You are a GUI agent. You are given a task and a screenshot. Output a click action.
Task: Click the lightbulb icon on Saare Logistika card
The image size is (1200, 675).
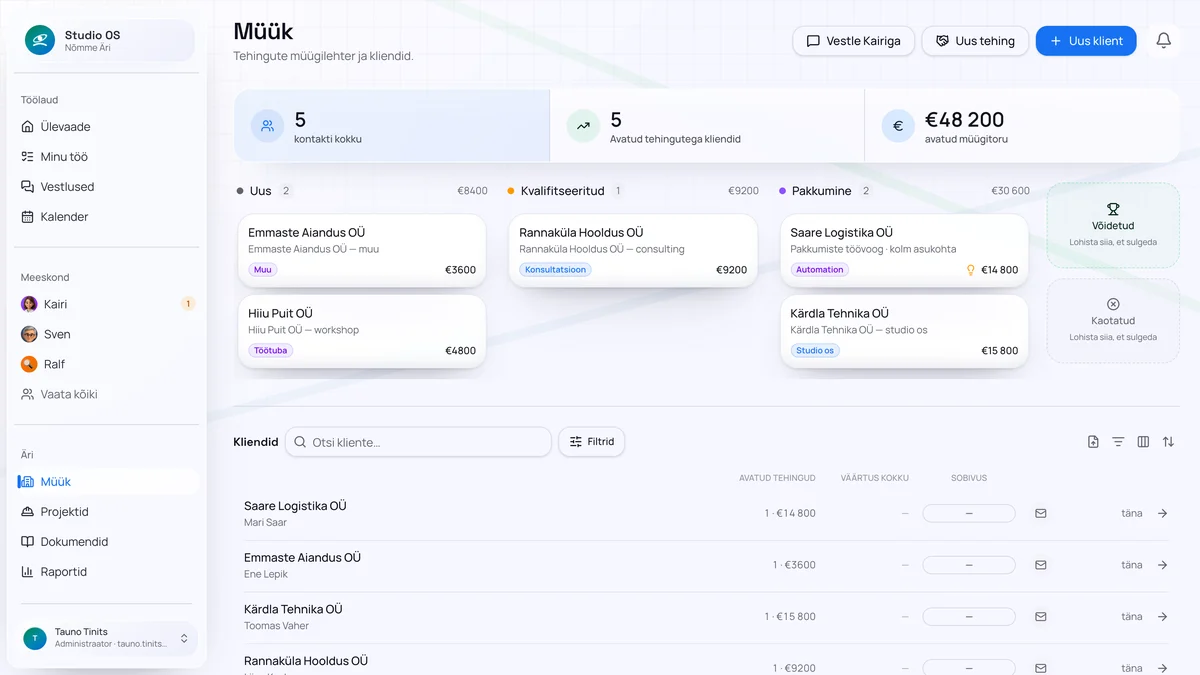[970, 270]
